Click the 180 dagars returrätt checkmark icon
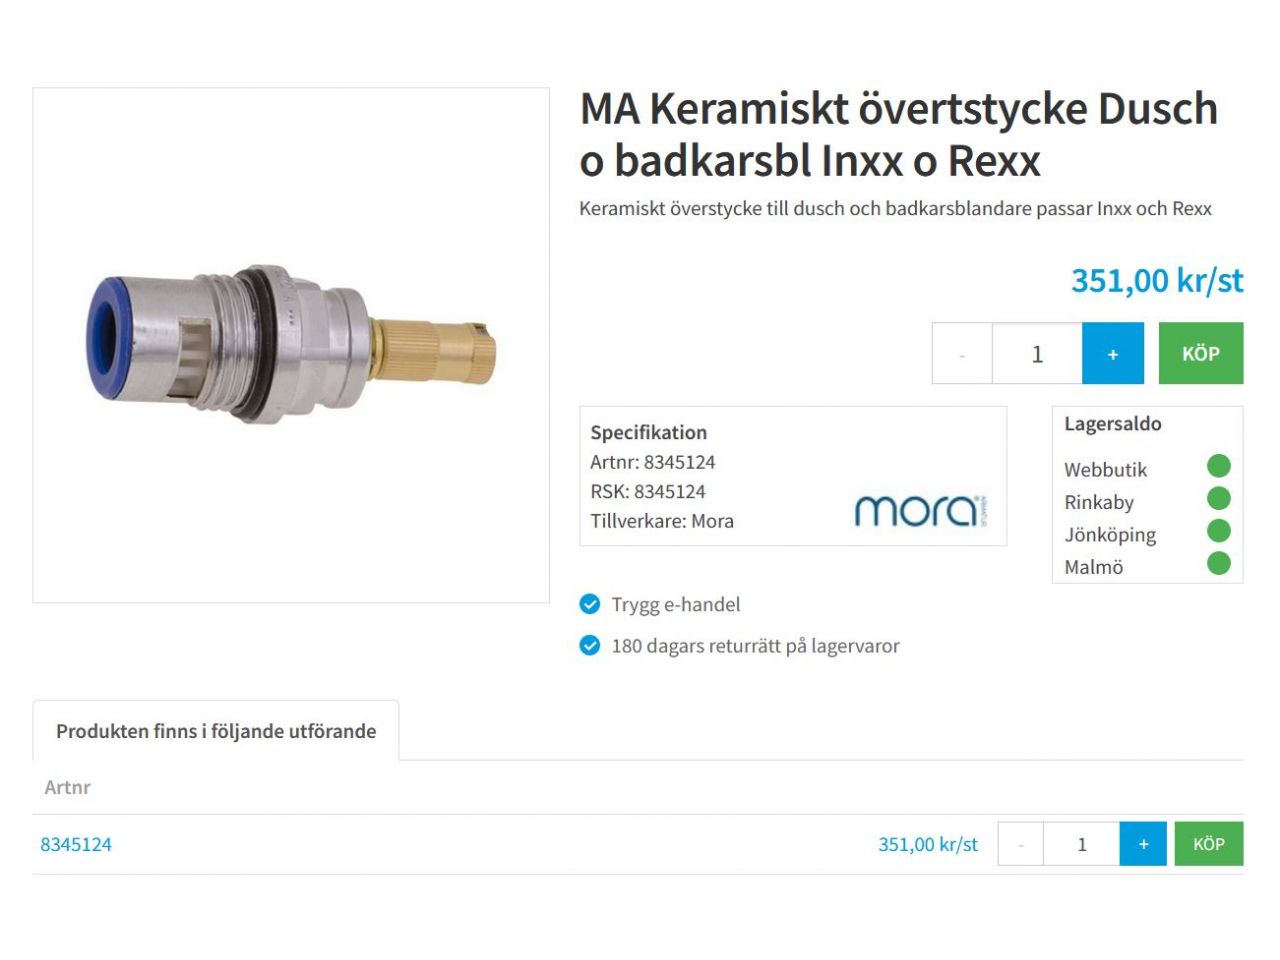 pos(590,646)
